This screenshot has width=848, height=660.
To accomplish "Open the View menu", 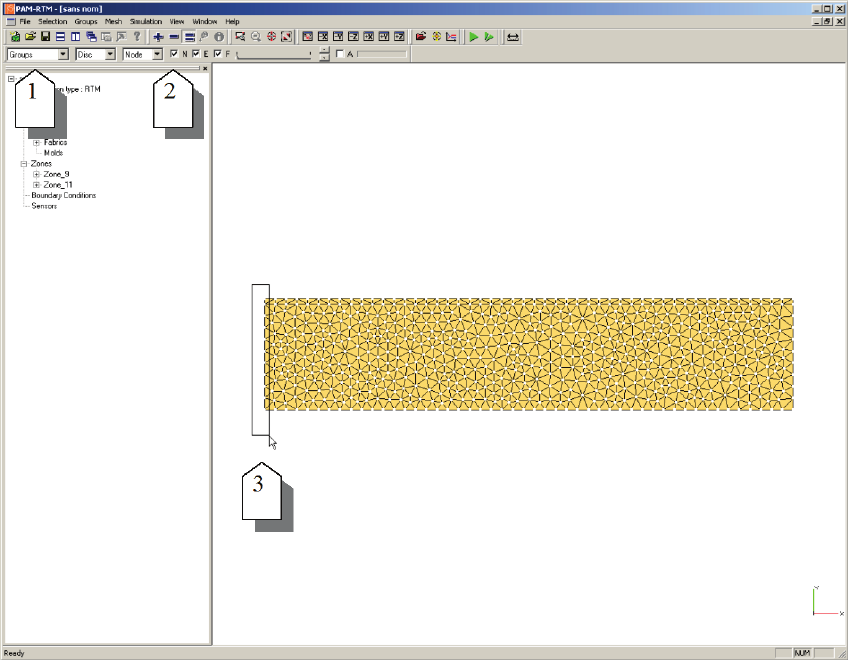I will (177, 22).
